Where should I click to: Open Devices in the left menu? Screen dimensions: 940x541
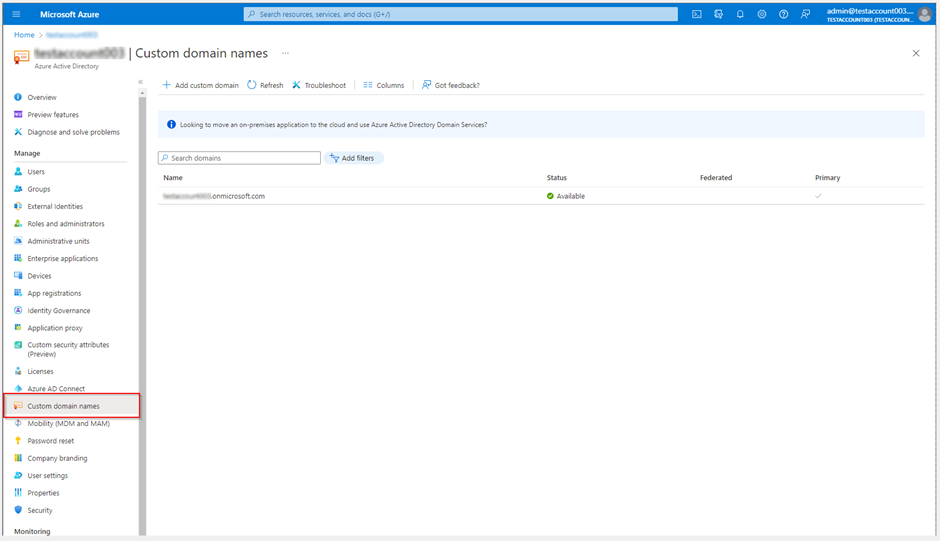pyautogui.click(x=33, y=276)
